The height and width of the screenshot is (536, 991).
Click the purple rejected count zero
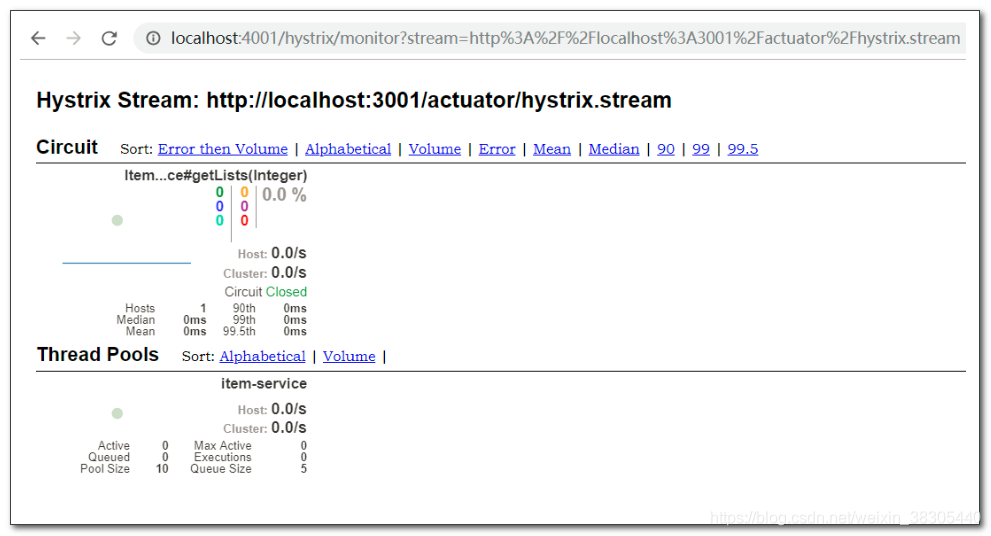(244, 207)
